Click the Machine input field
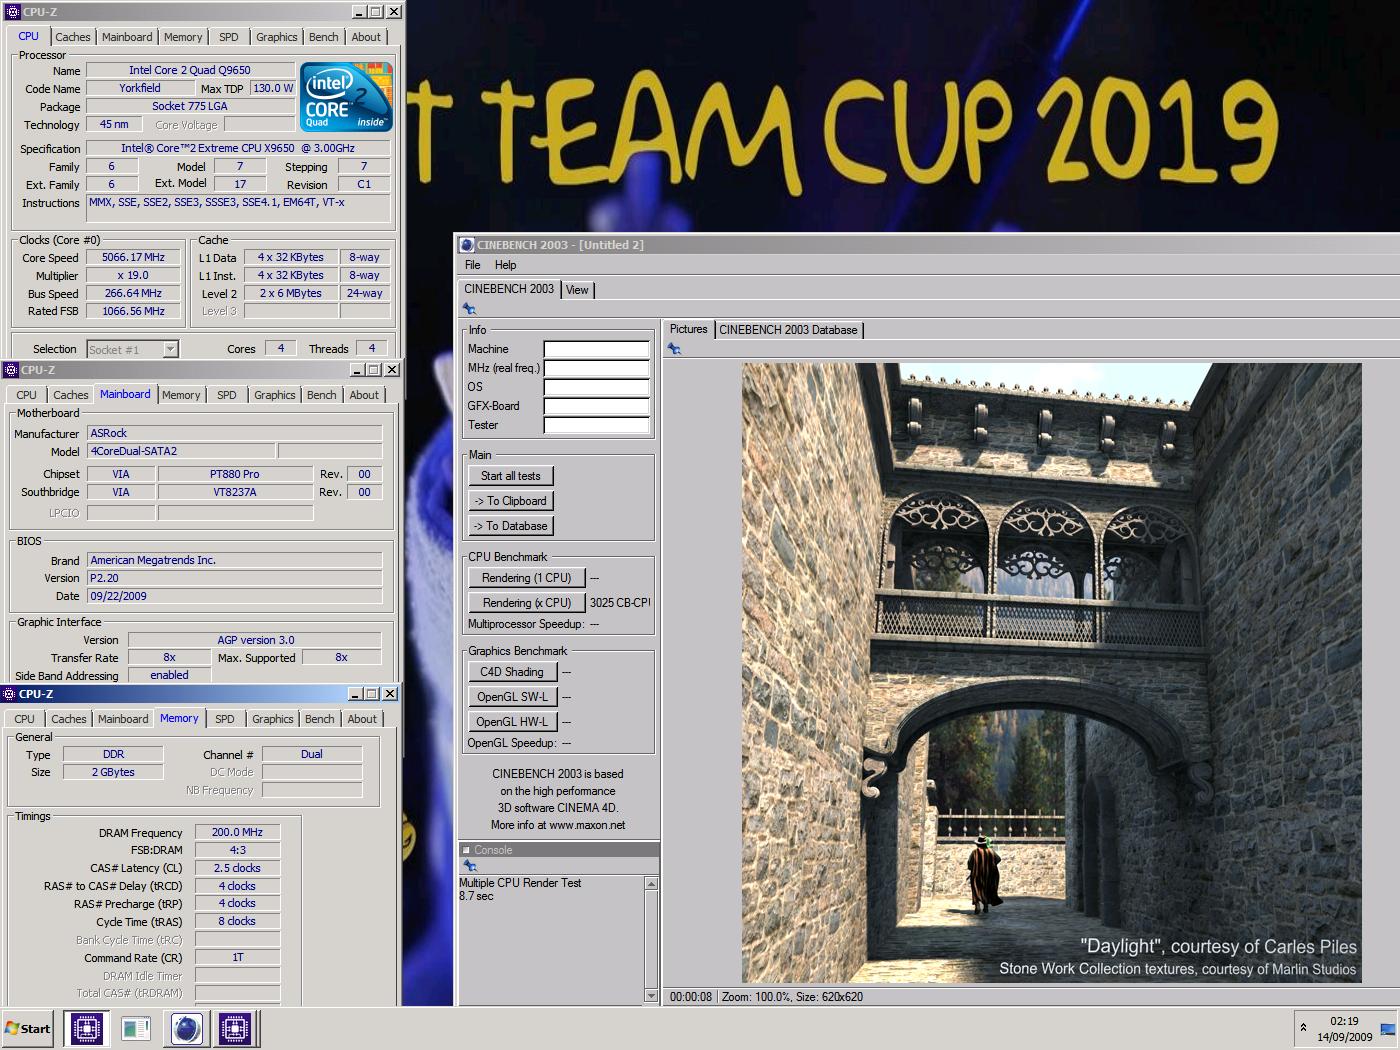This screenshot has height=1050, width=1400. 596,349
